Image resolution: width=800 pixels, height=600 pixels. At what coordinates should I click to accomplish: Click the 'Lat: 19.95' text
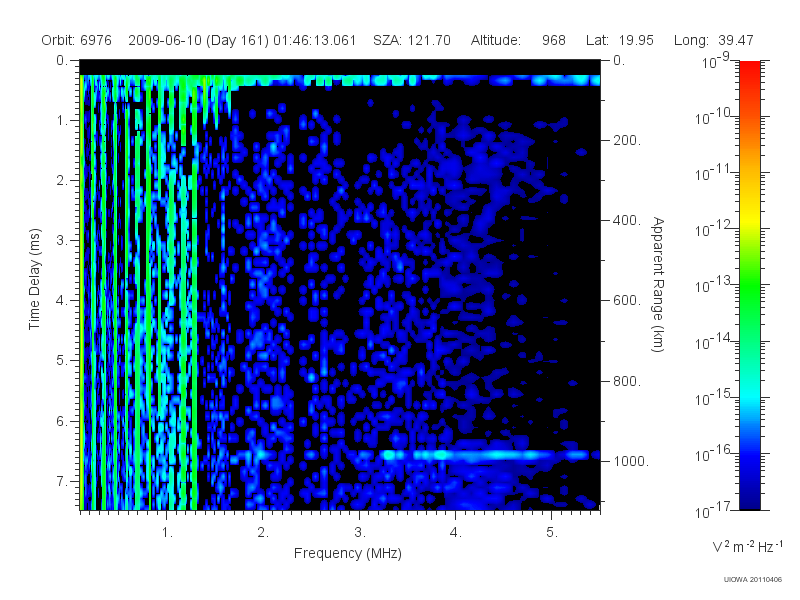point(619,40)
